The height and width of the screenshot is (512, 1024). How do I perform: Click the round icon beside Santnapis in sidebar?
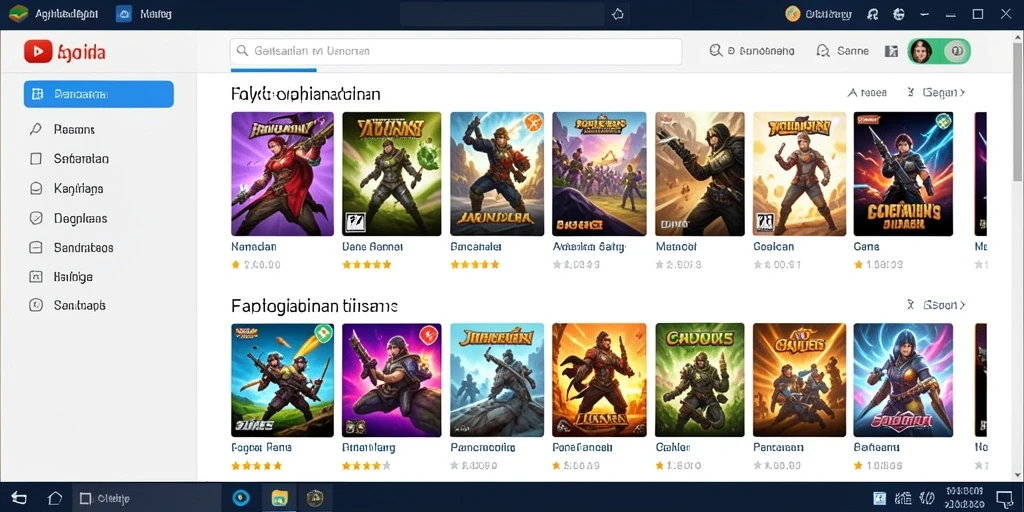tap(36, 305)
